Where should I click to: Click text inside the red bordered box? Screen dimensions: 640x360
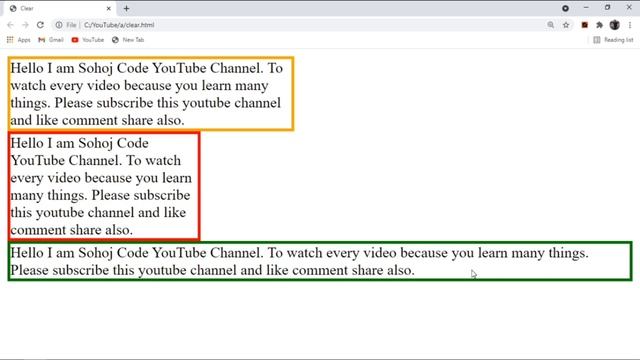101,186
